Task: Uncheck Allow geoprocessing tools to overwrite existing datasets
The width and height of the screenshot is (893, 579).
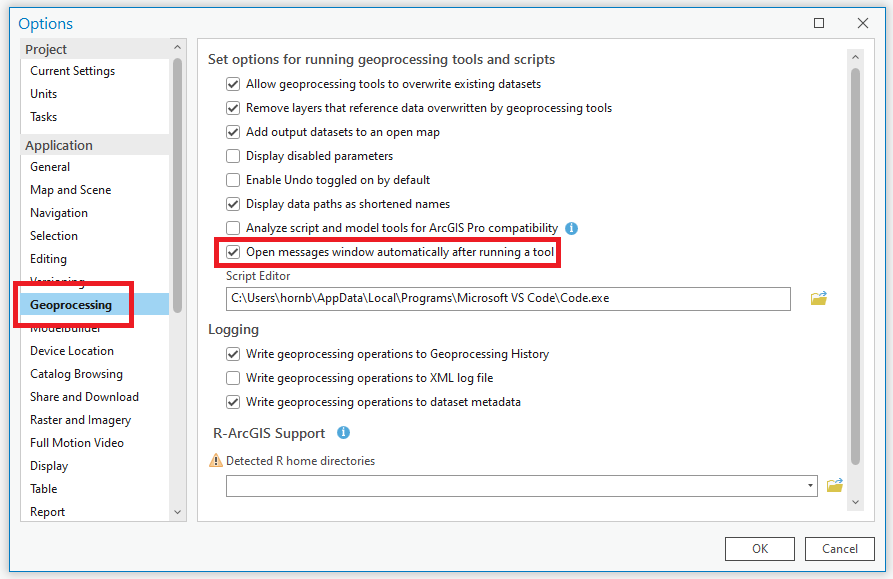Action: click(232, 84)
